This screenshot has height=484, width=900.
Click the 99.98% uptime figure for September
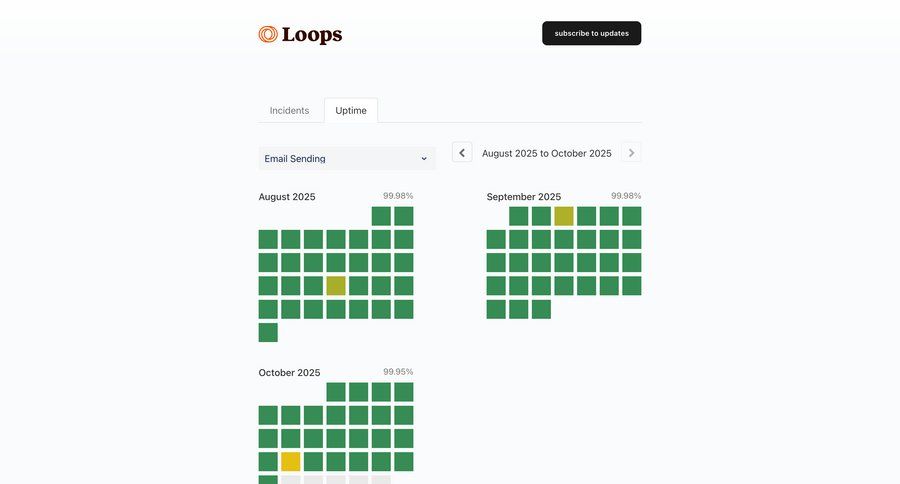[626, 196]
